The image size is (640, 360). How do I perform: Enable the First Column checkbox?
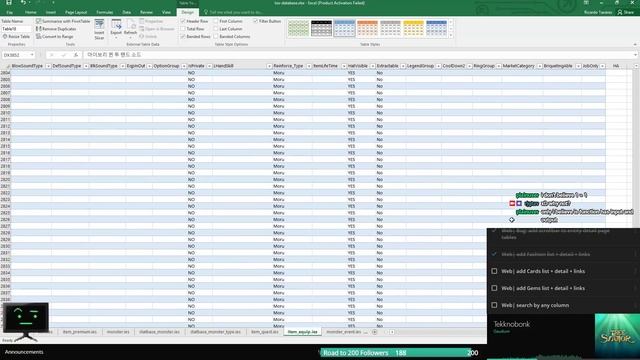[x=216, y=21]
